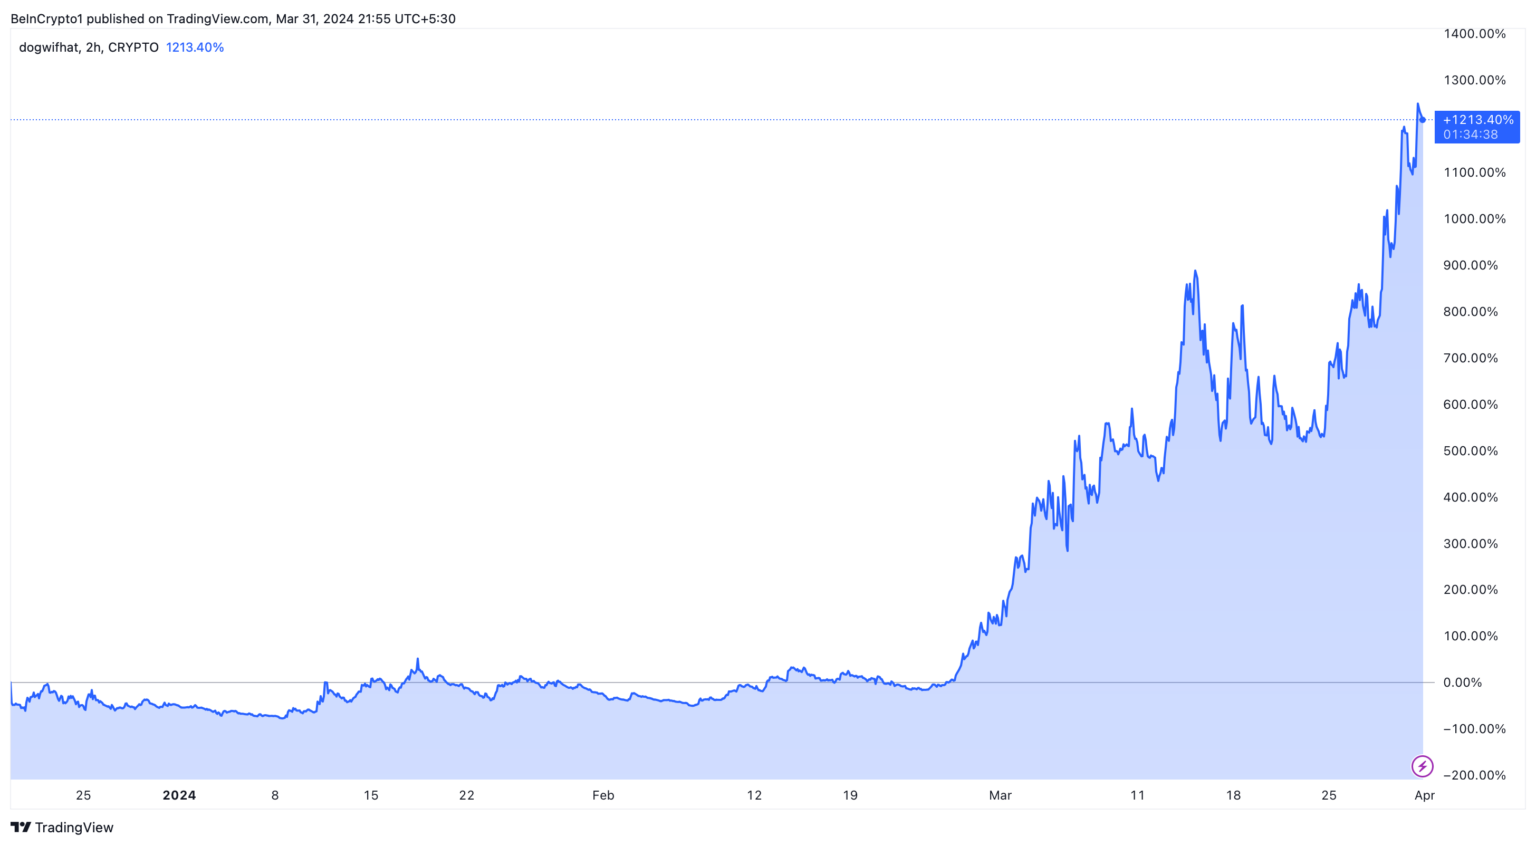
Task: Click the 0.00% baseline axis label
Action: [x=1462, y=683]
